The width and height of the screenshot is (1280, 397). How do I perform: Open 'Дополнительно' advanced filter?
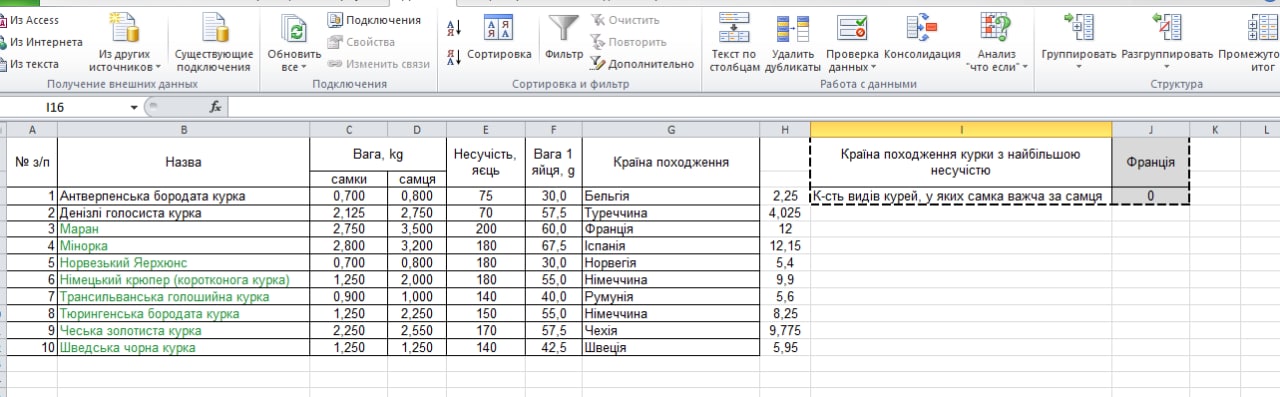[x=641, y=64]
